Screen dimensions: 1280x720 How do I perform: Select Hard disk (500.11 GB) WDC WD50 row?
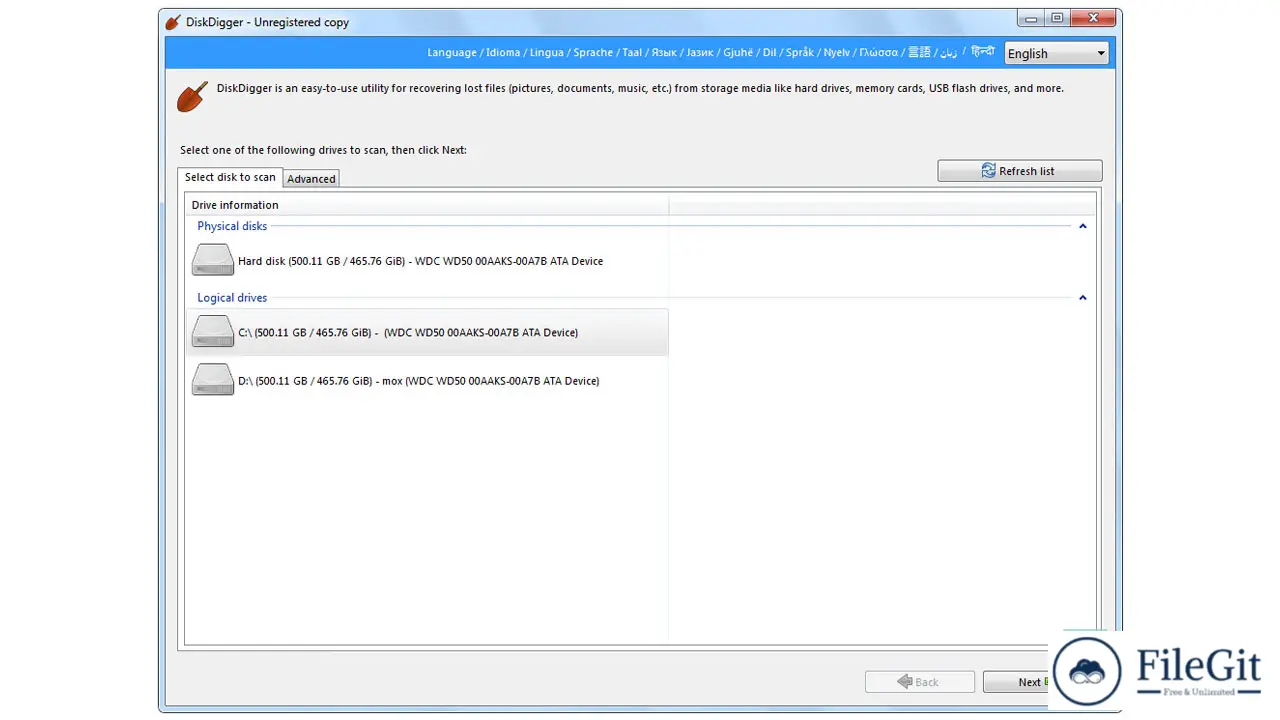[x=427, y=261]
